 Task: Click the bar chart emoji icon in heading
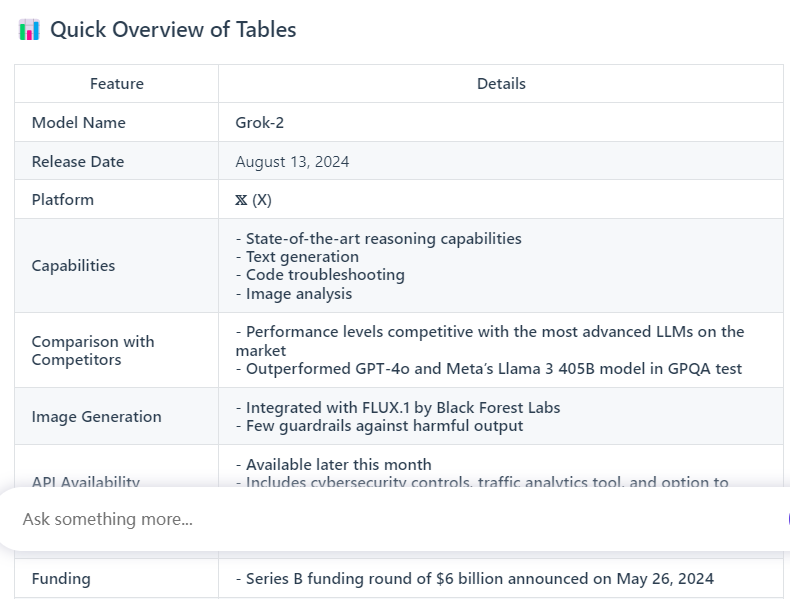[x=29, y=30]
